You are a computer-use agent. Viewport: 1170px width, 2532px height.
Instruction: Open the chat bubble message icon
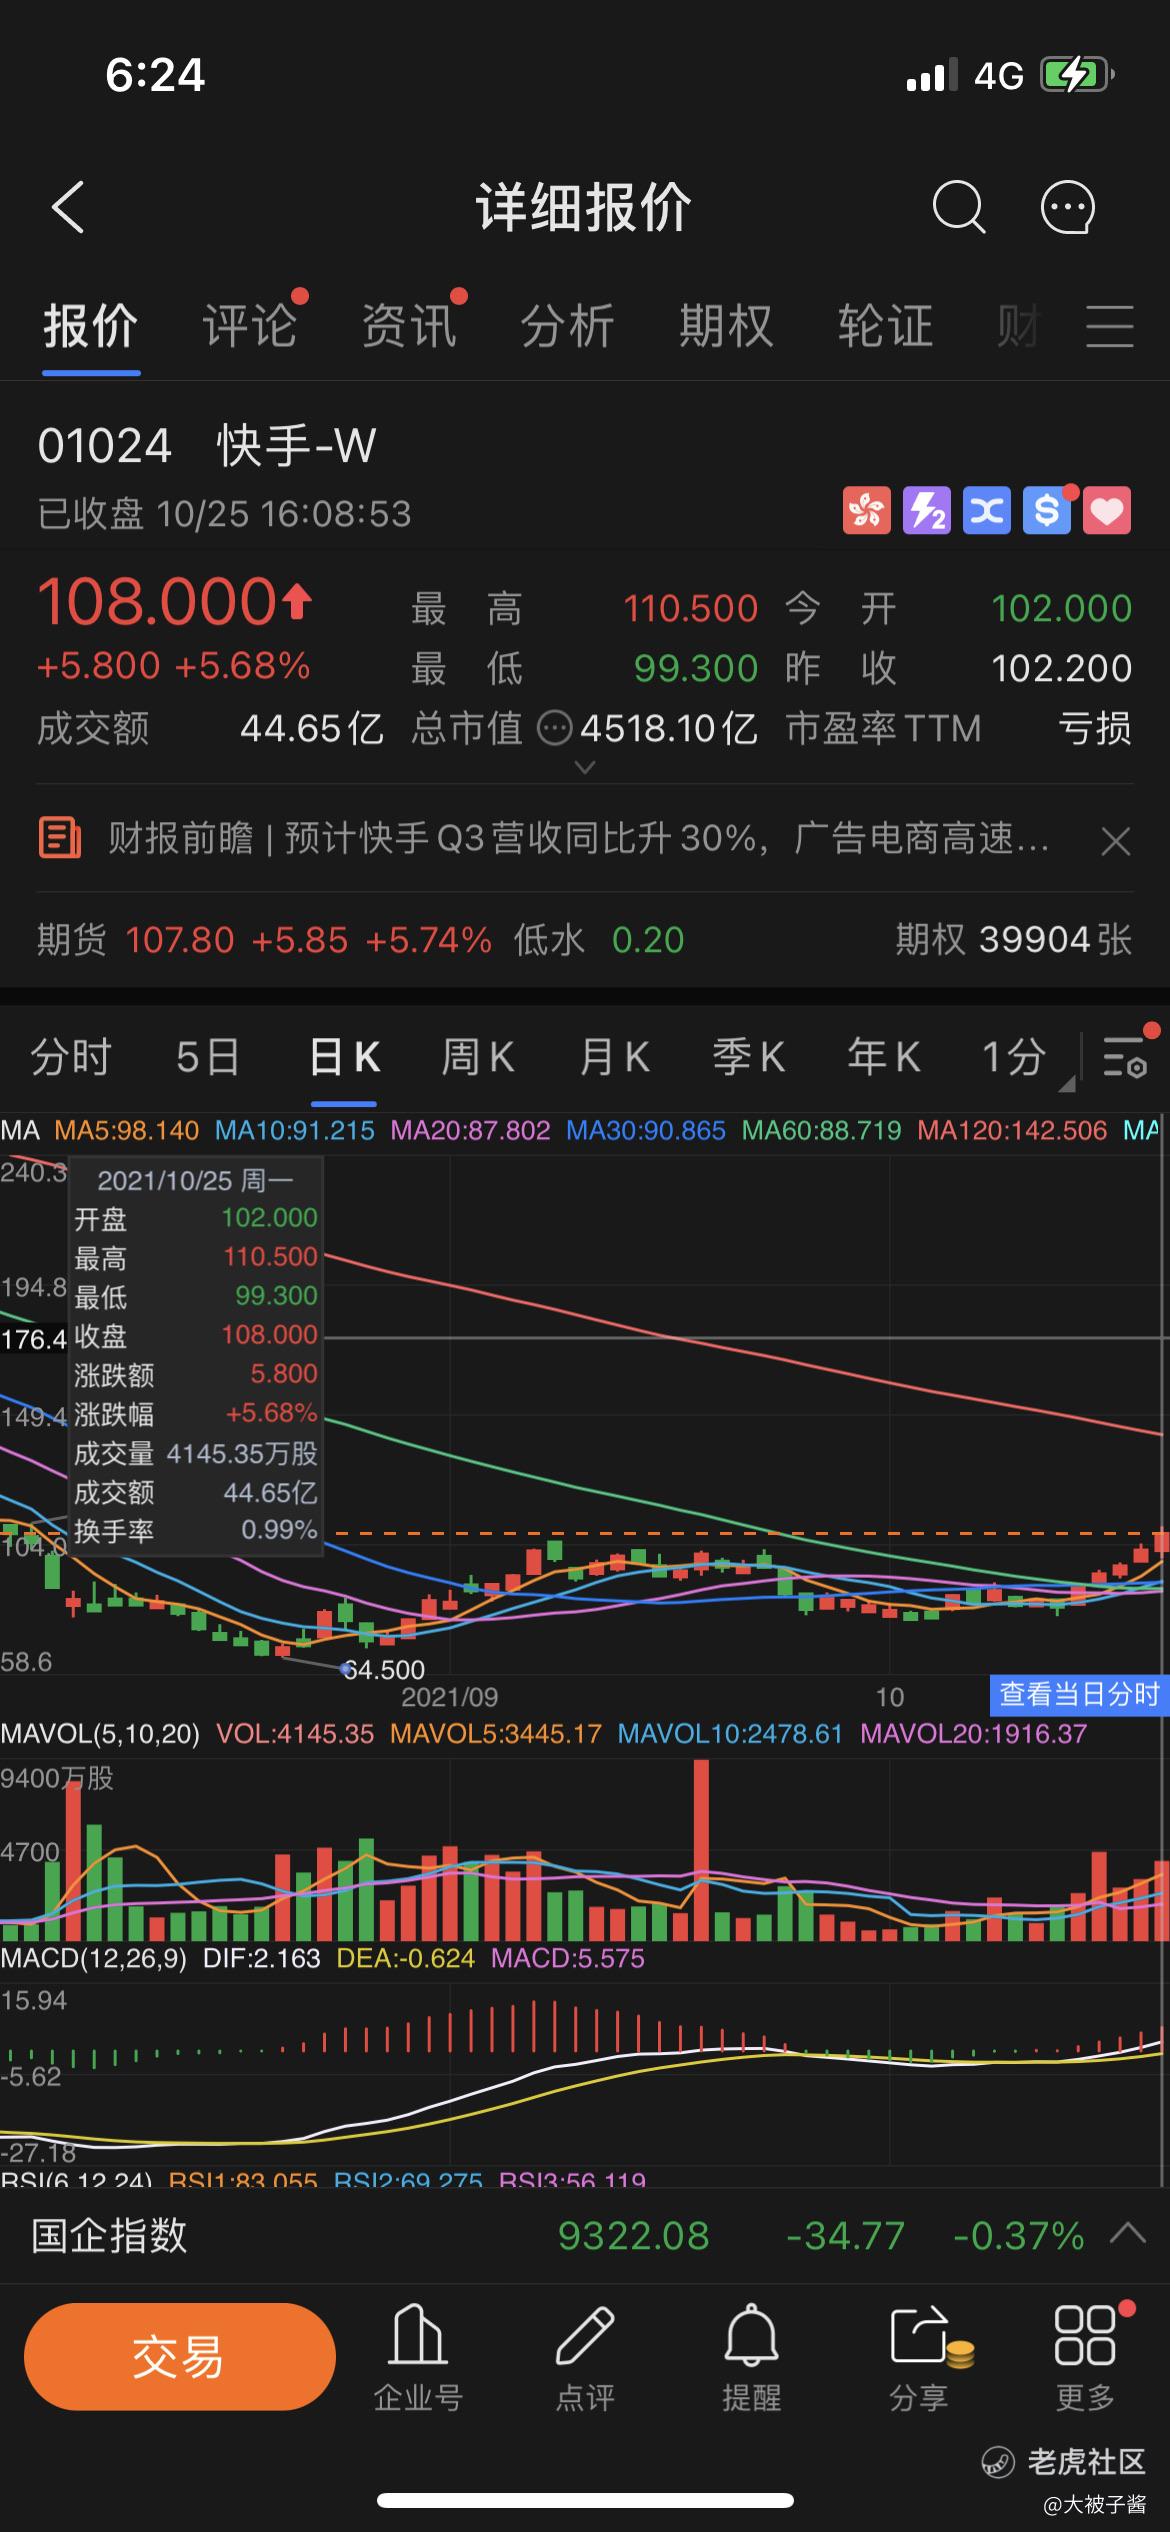(x=1068, y=207)
